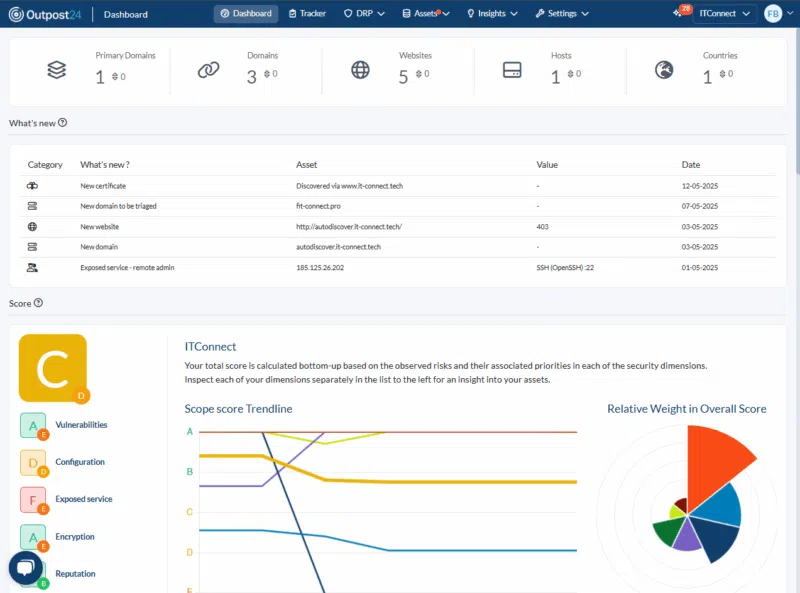Click the Hosts server icon

[x=512, y=70]
